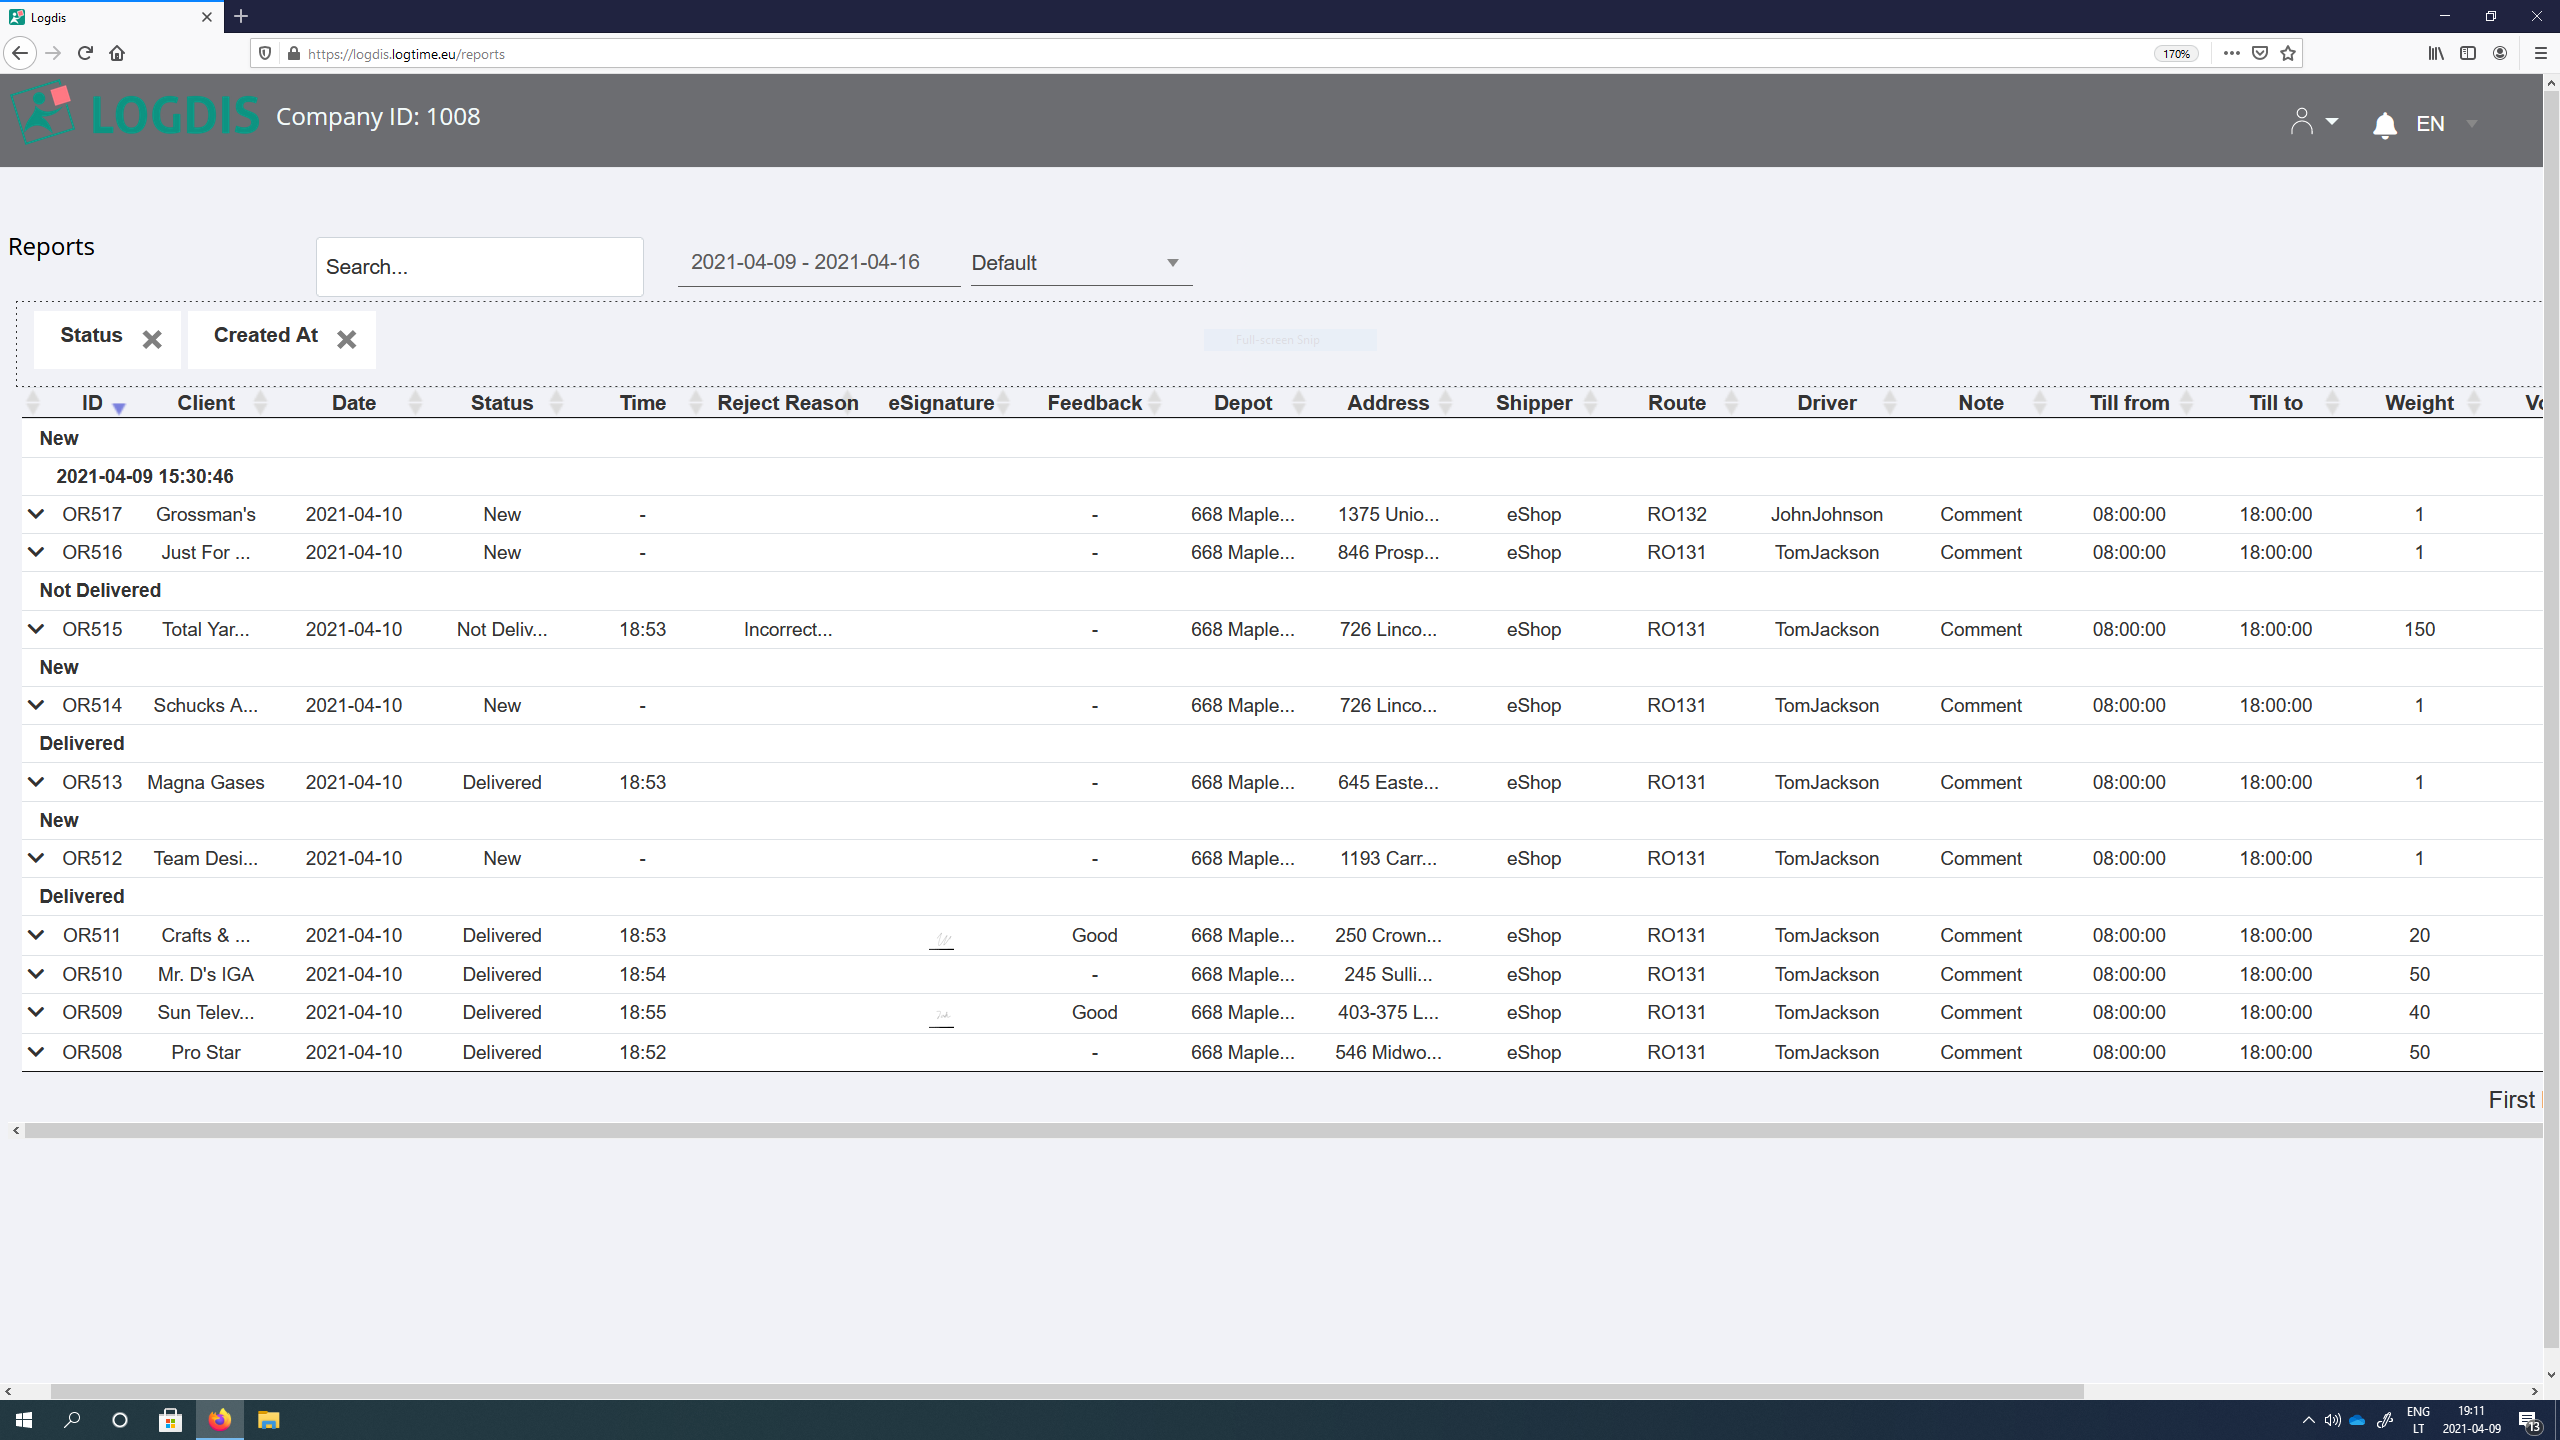Click the 170% zoom indicator

click(2175, 53)
